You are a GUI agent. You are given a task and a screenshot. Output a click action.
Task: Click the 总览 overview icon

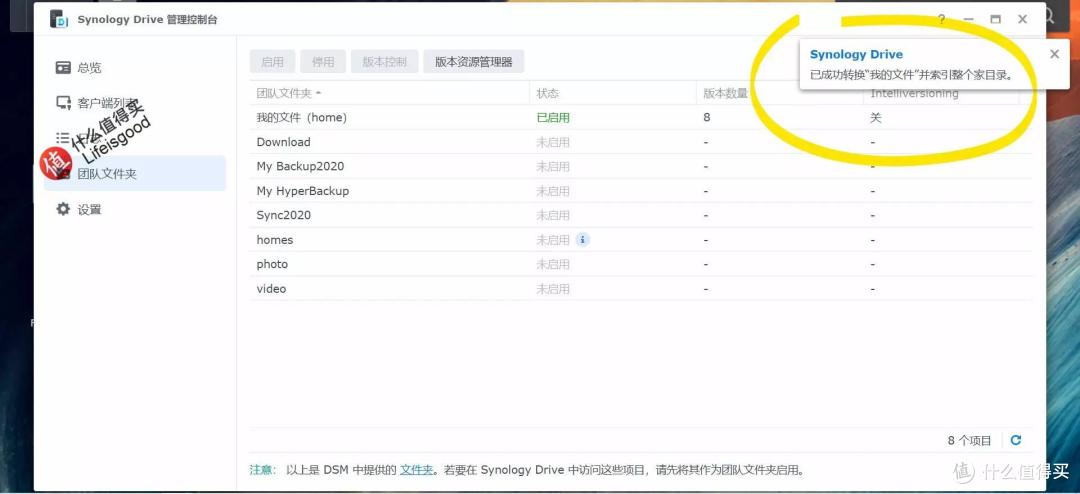point(63,68)
